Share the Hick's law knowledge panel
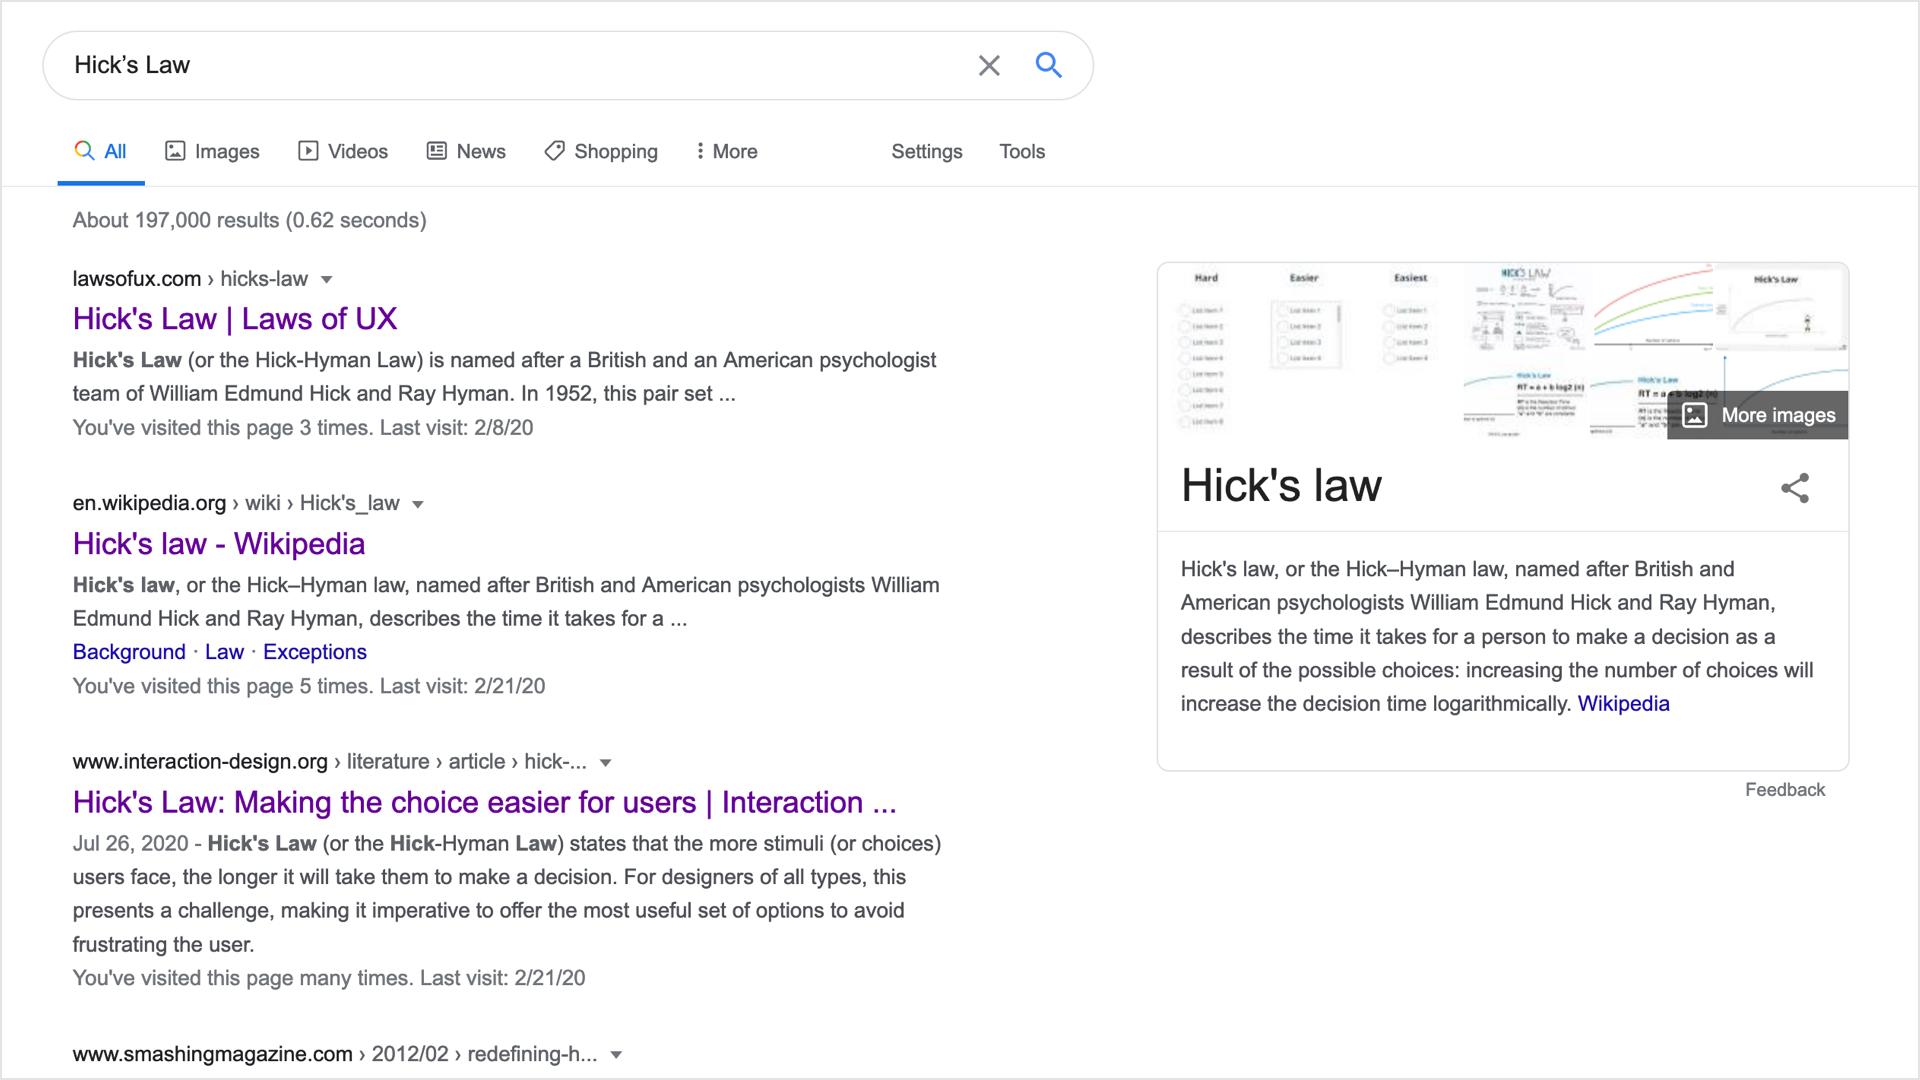Viewport: 1920px width, 1080px height. pyautogui.click(x=1795, y=489)
